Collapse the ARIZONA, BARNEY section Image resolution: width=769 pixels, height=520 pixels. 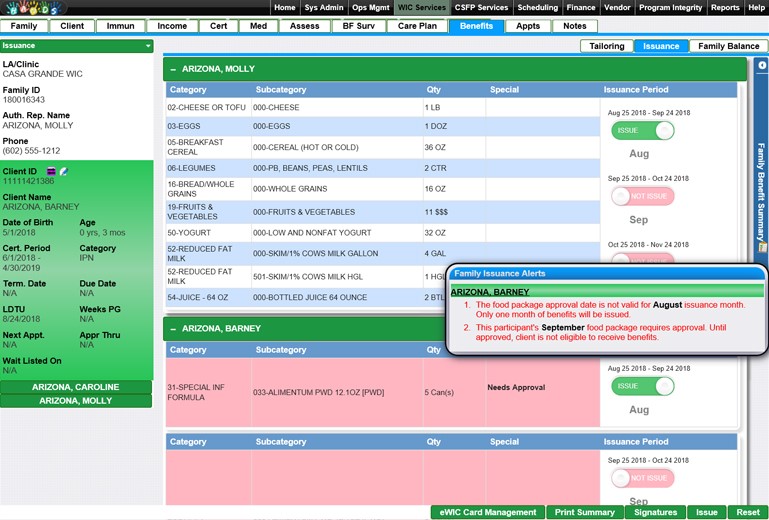[x=173, y=328]
